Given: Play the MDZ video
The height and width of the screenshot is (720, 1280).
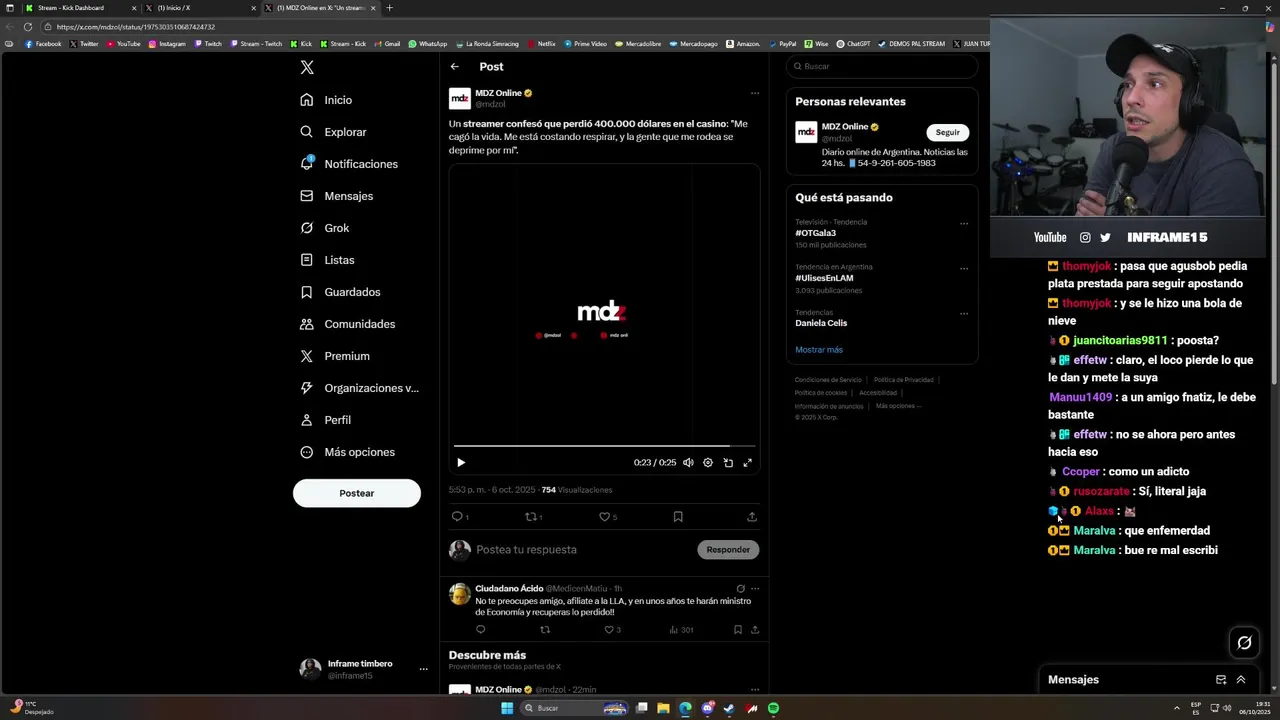Looking at the screenshot, I should 461,463.
